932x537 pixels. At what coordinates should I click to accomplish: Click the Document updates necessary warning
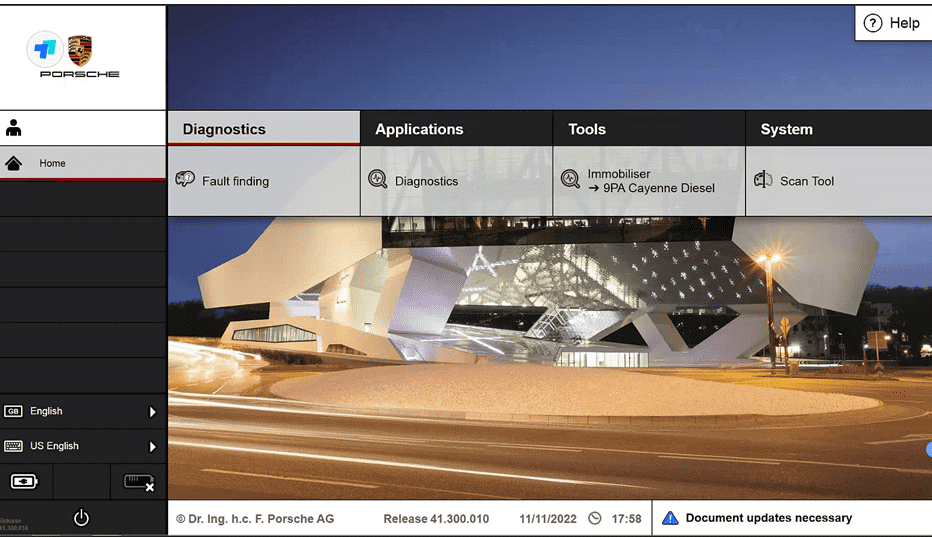[792, 518]
